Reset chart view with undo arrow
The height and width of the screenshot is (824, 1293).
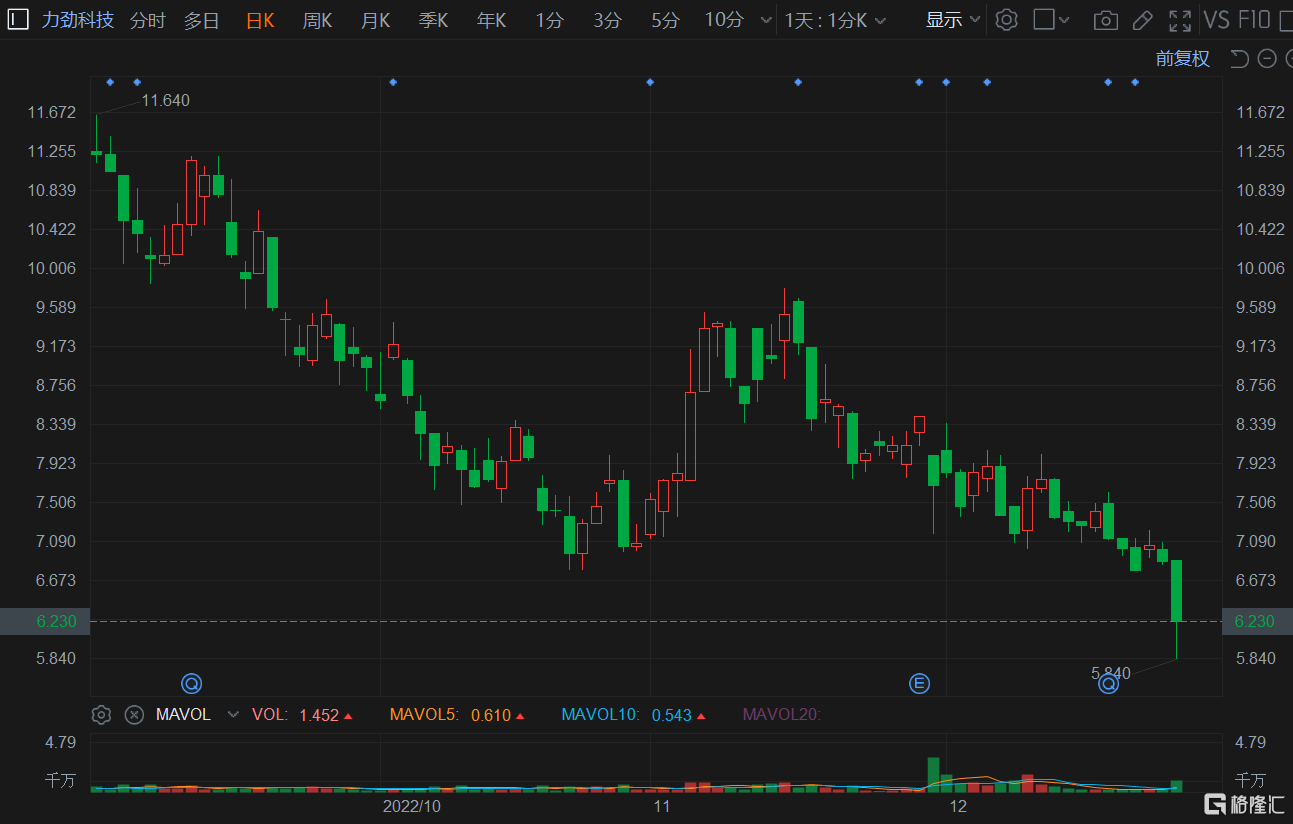pyautogui.click(x=1240, y=58)
